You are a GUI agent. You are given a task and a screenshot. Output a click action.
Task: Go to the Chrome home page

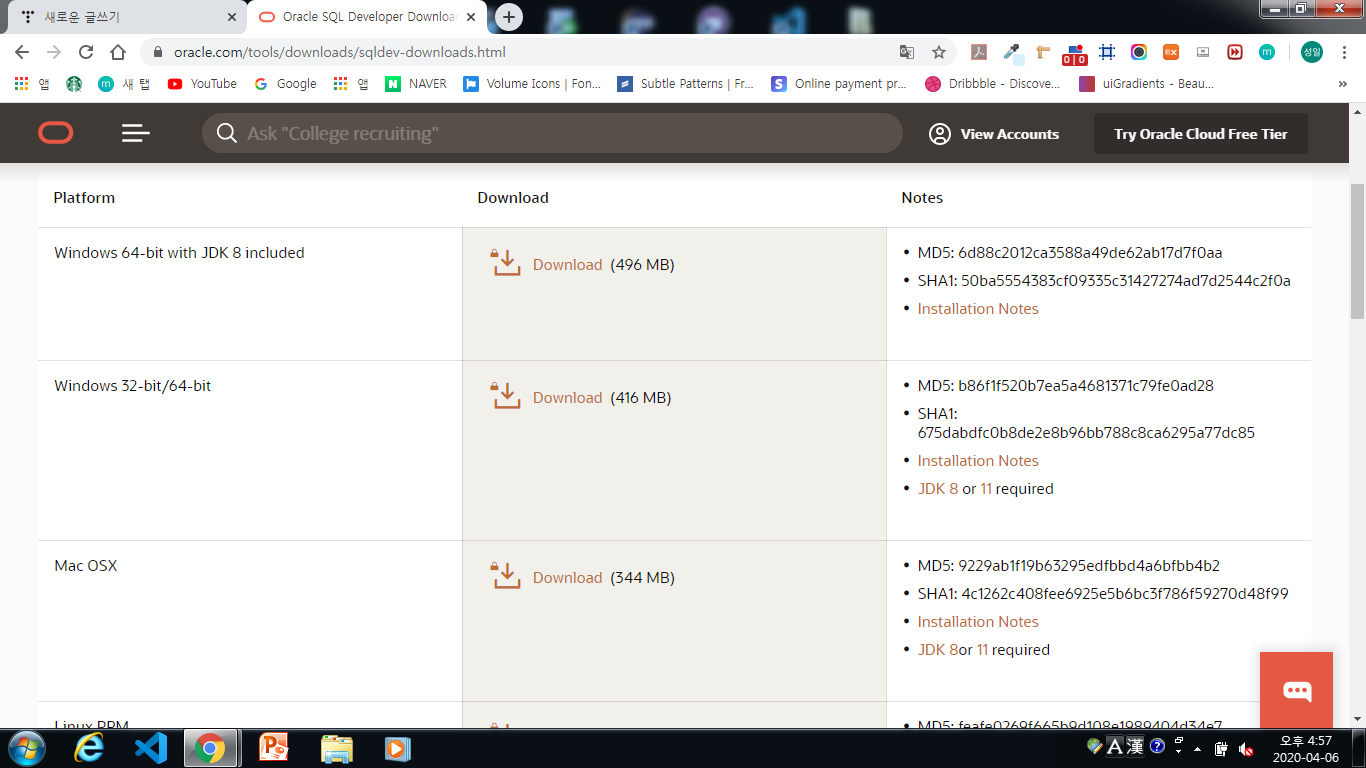click(x=118, y=52)
